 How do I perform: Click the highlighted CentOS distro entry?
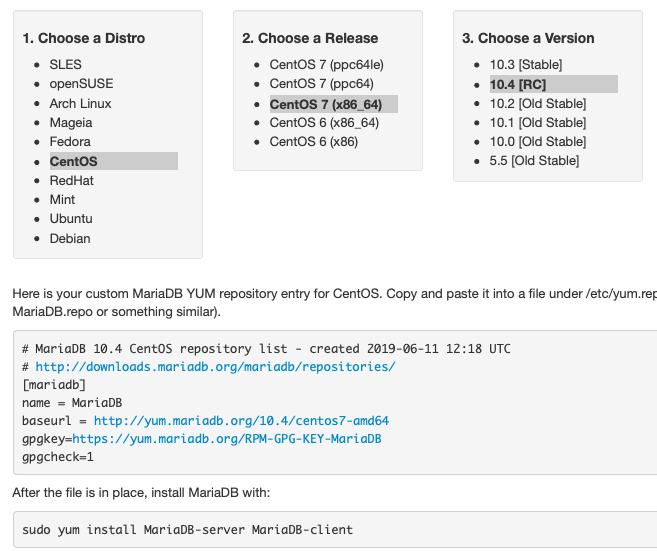[x=114, y=161]
